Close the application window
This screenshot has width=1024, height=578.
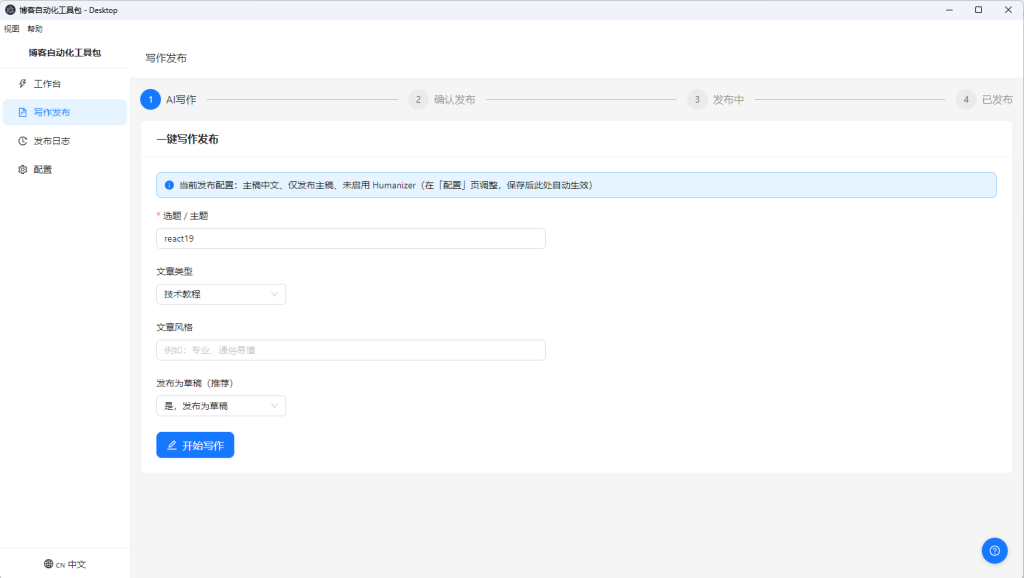click(1008, 10)
